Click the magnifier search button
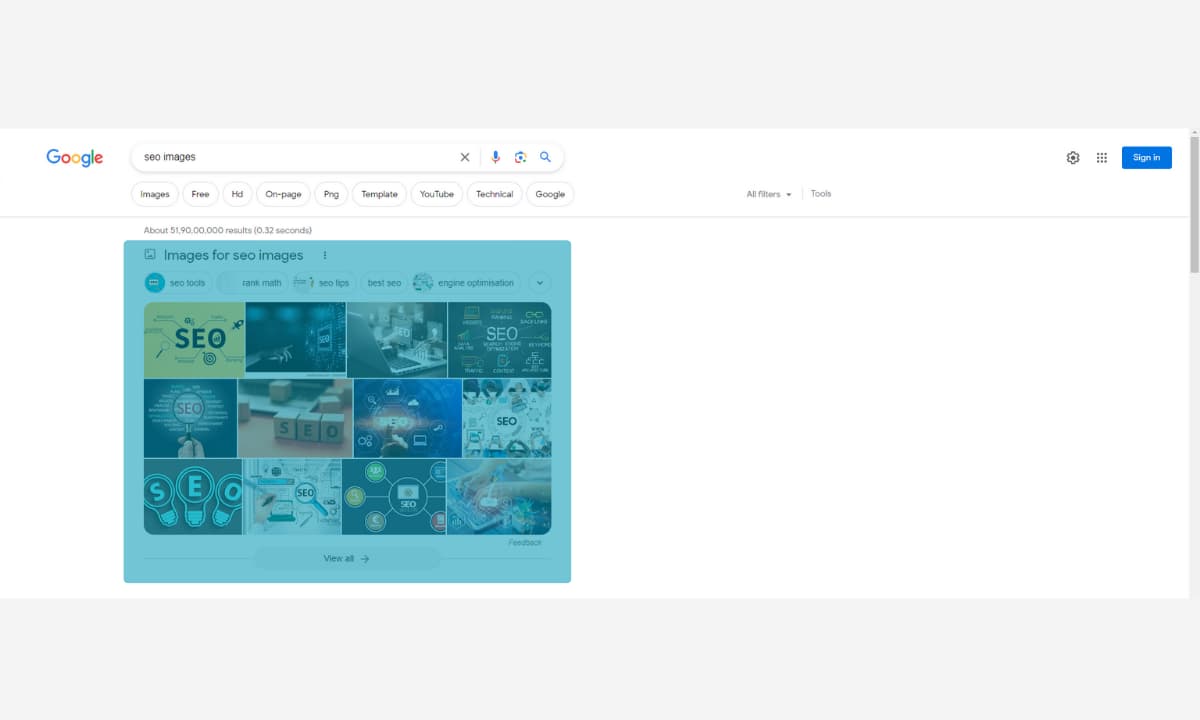Image resolution: width=1200 pixels, height=720 pixels. point(545,157)
